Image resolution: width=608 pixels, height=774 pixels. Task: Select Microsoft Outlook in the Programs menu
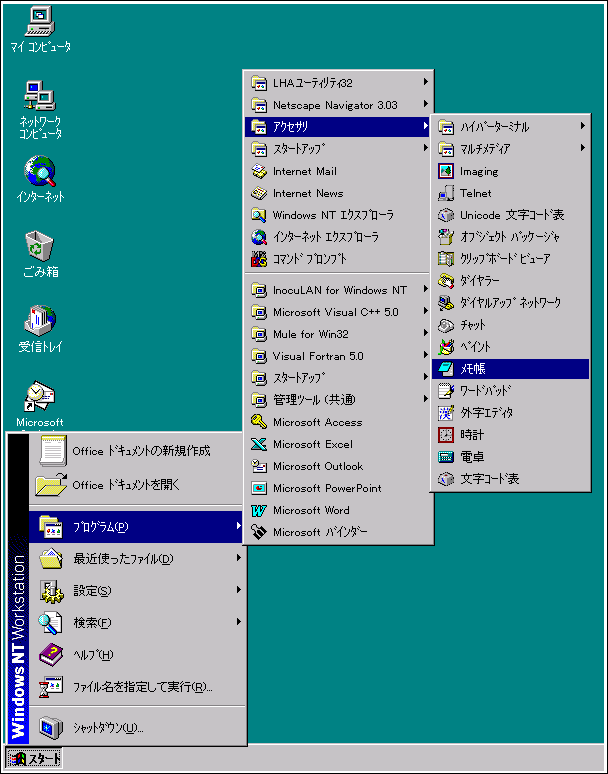pyautogui.click(x=339, y=466)
